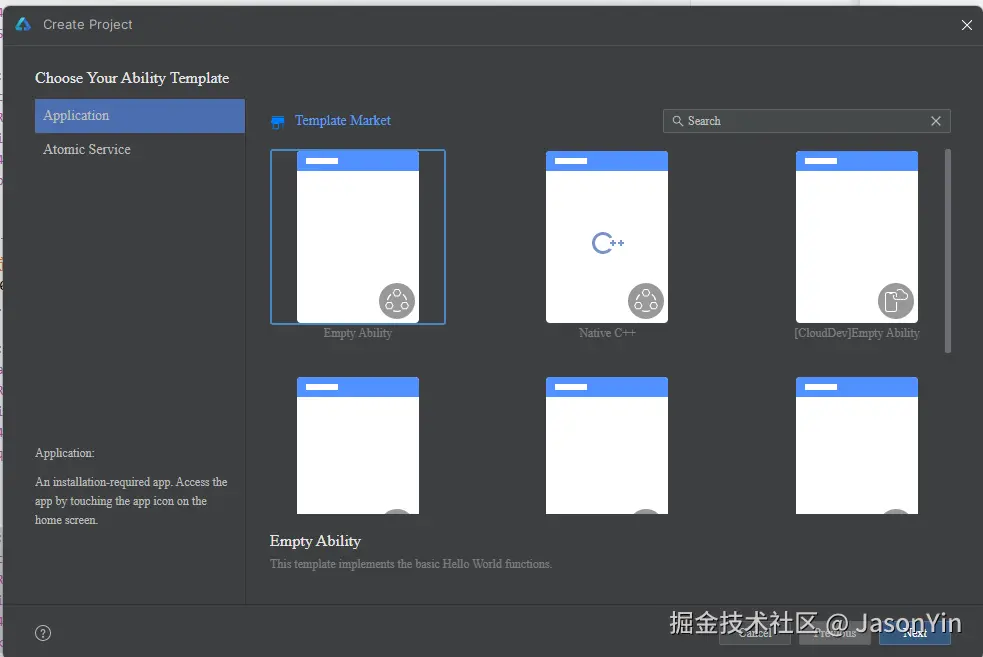This screenshot has height=657, width=983.
Task: Click the Cancel button
Action: pos(755,633)
